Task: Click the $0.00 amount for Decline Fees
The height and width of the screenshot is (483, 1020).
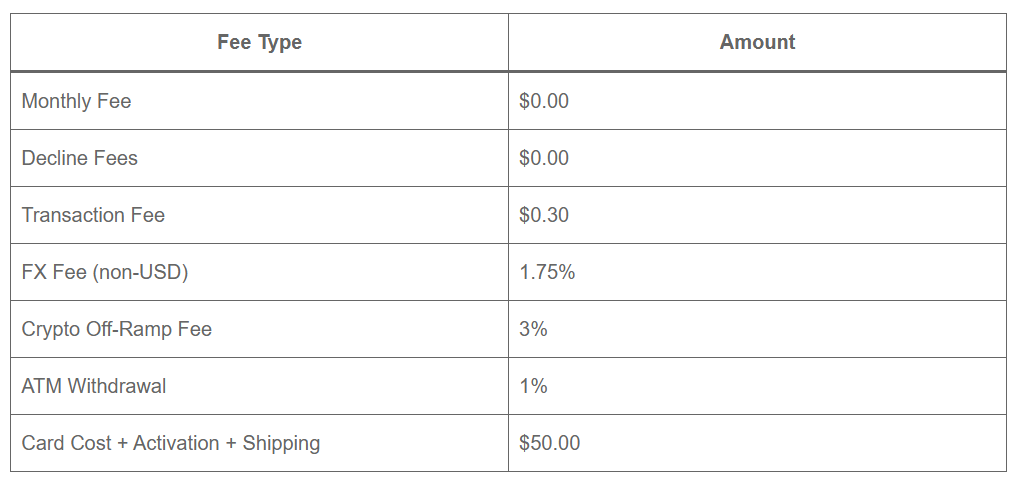Action: coord(544,158)
